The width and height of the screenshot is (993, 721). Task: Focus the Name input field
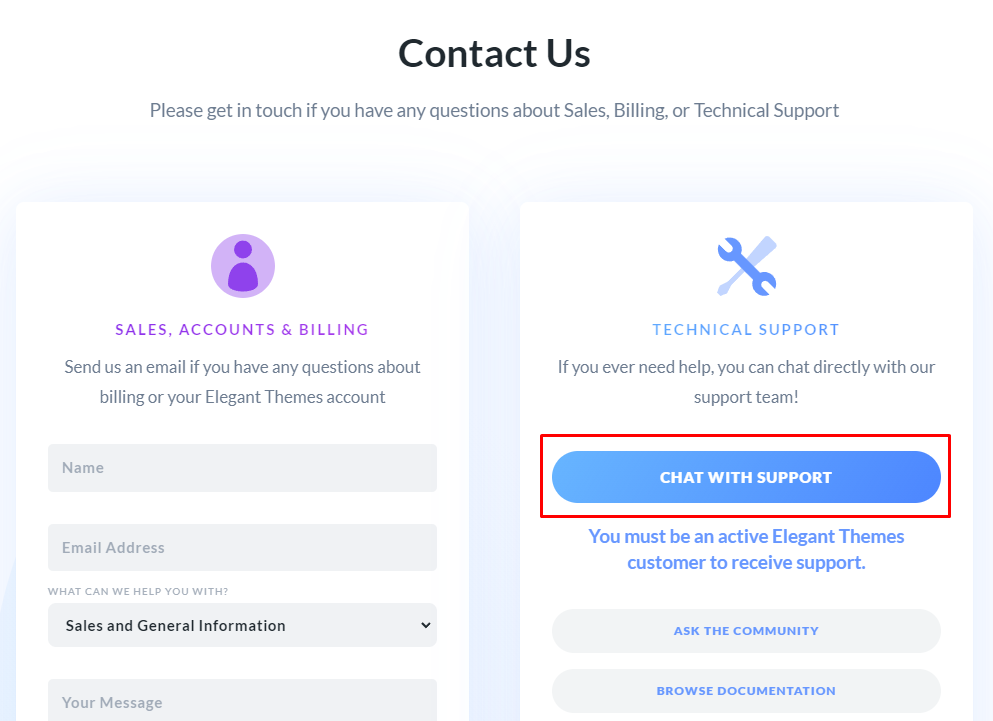point(243,468)
